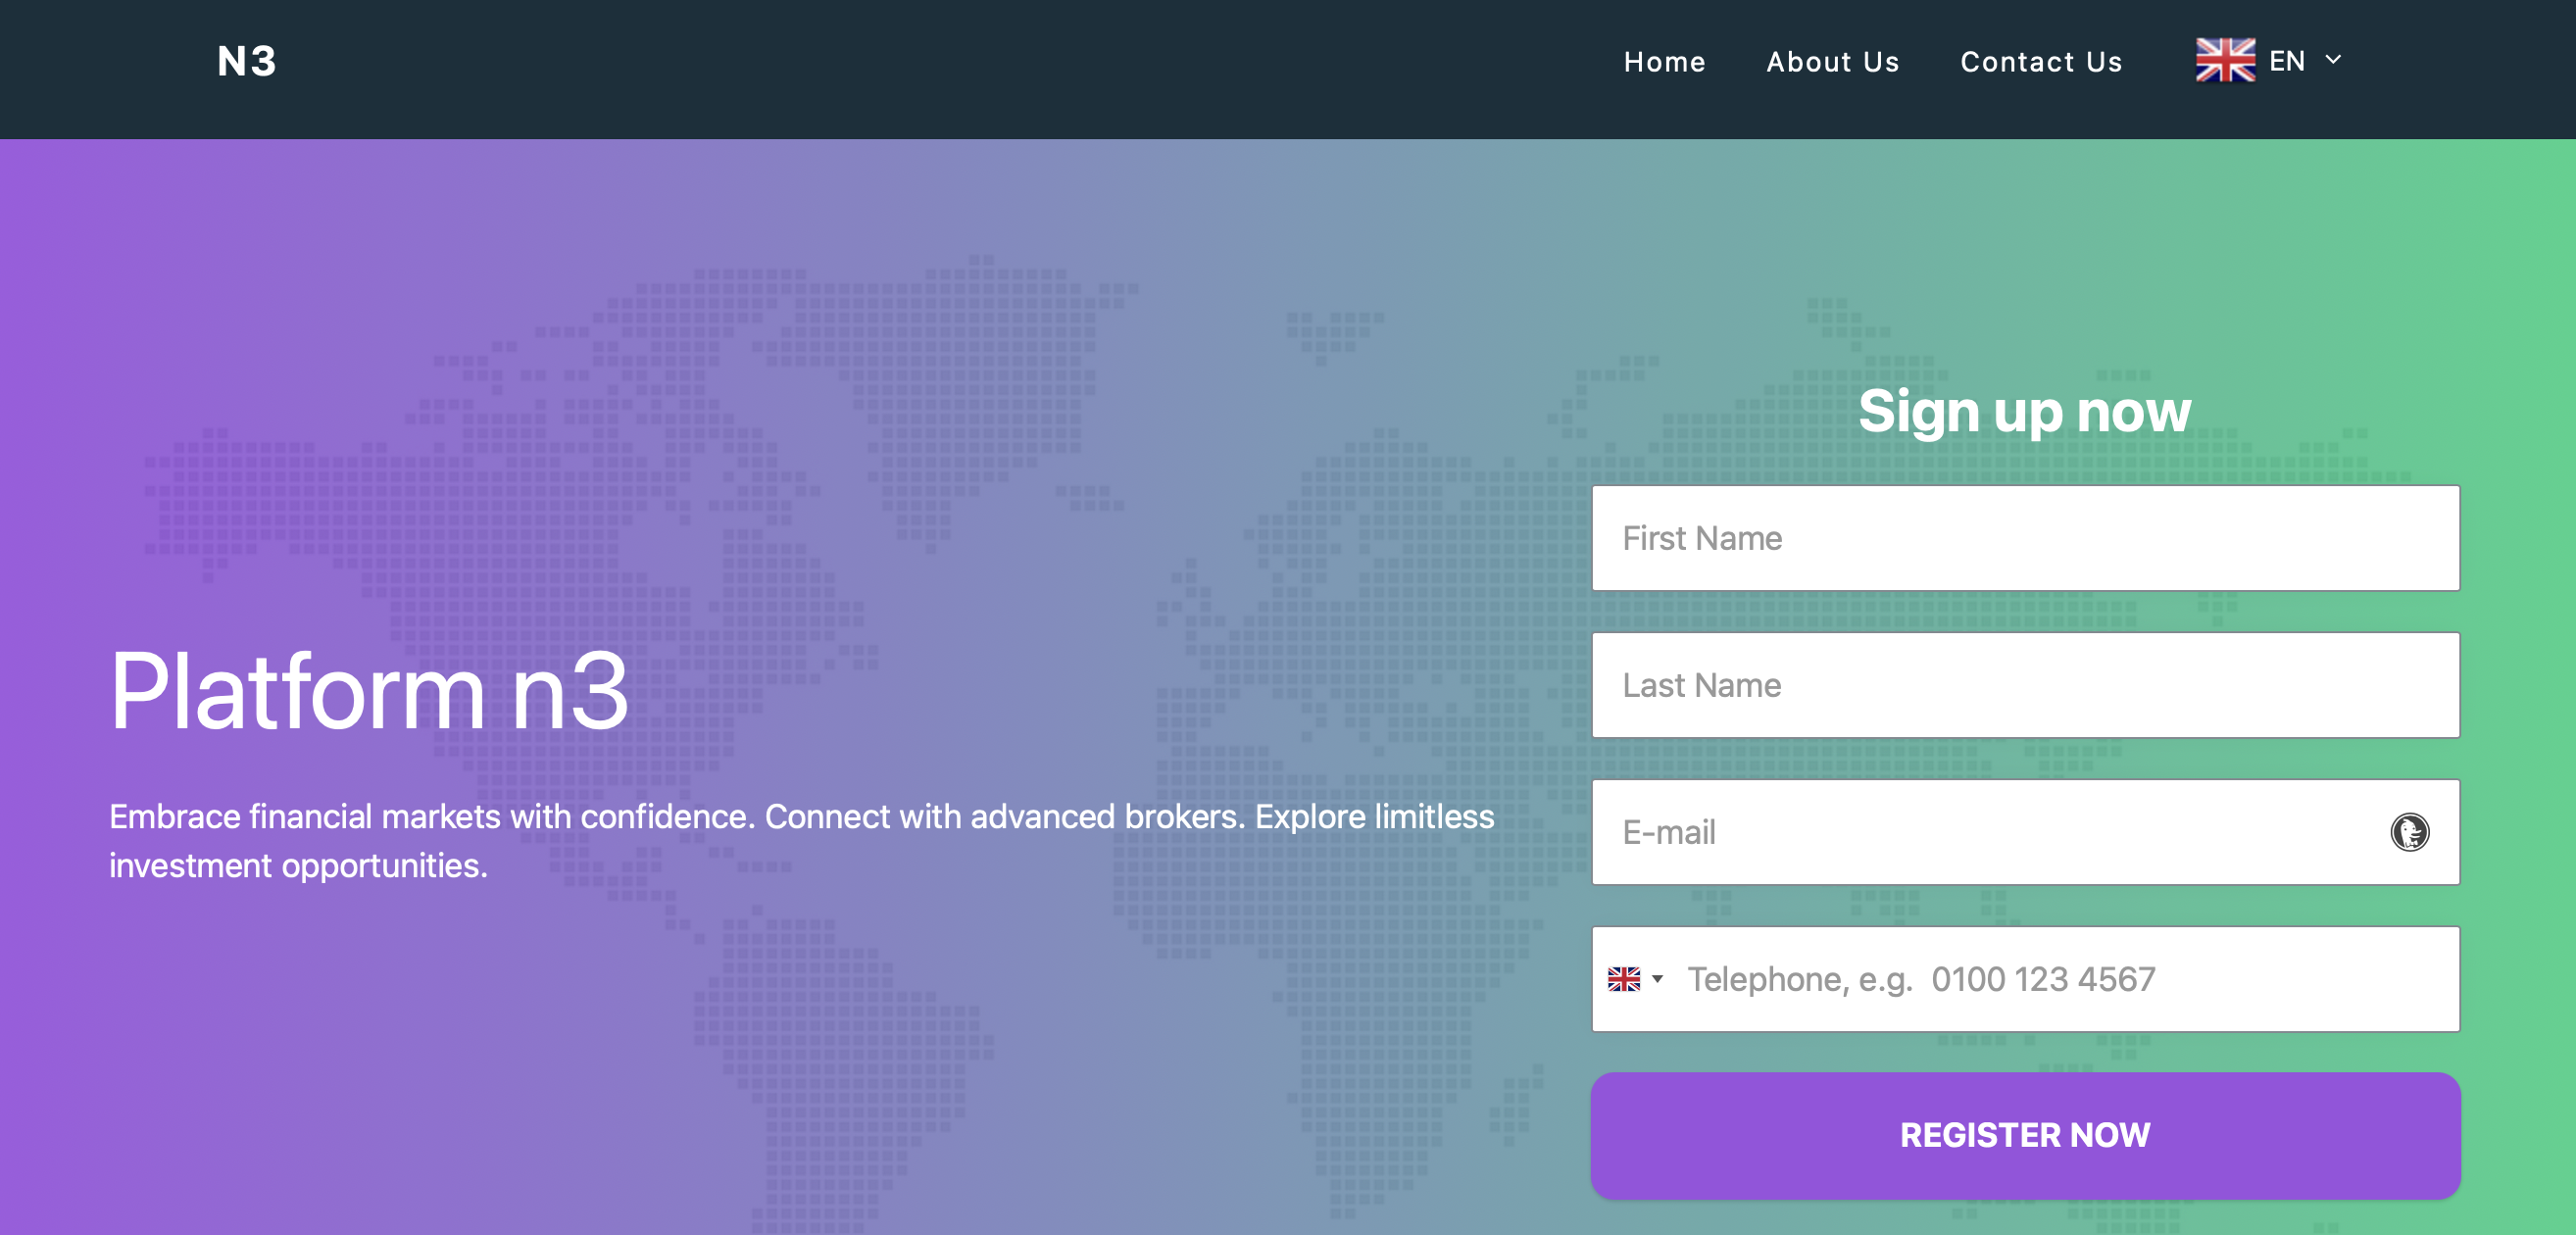Click the N3 logo in header
This screenshot has height=1235, width=2576.
(247, 62)
